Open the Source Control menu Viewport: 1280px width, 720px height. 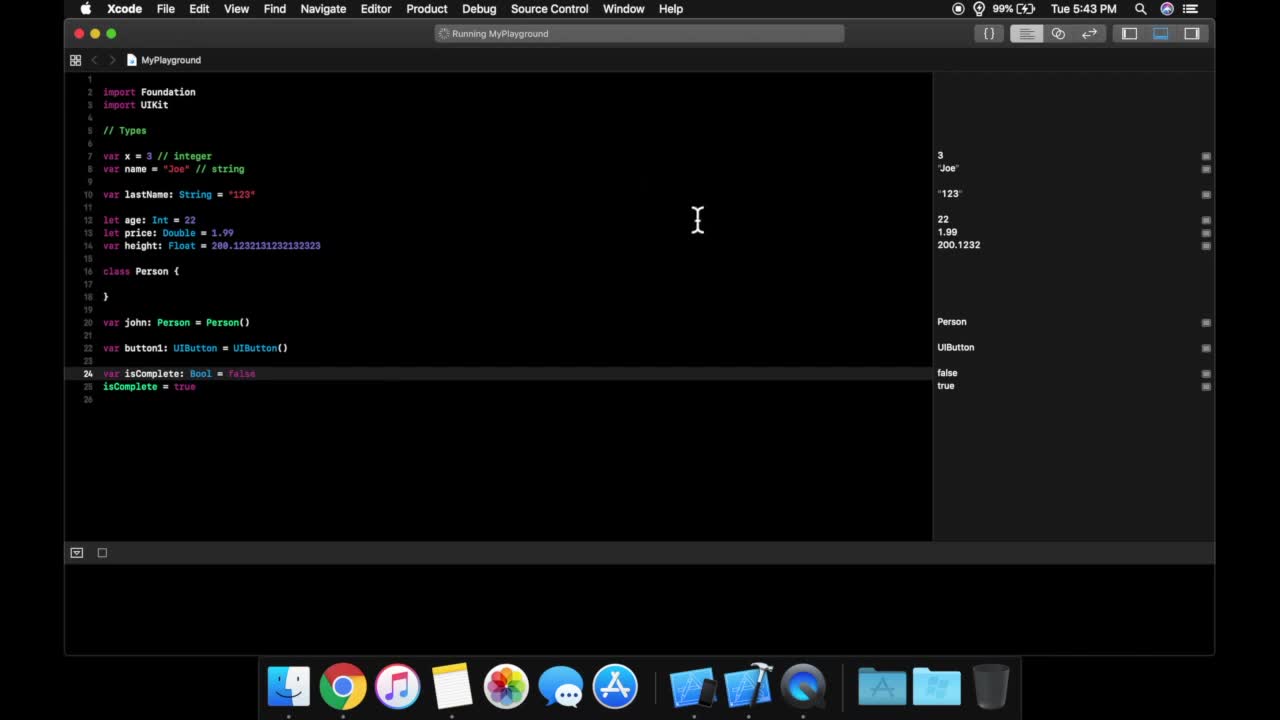(x=549, y=9)
